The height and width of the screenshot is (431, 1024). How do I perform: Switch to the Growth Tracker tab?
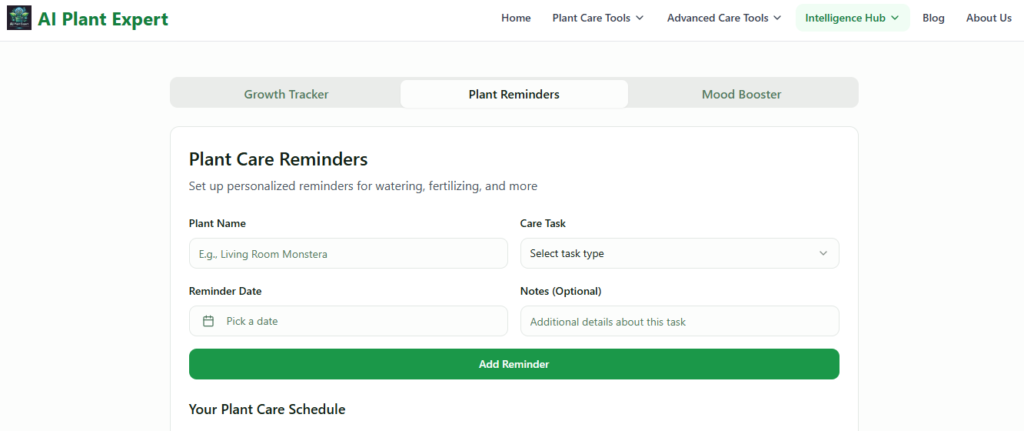[x=286, y=94]
